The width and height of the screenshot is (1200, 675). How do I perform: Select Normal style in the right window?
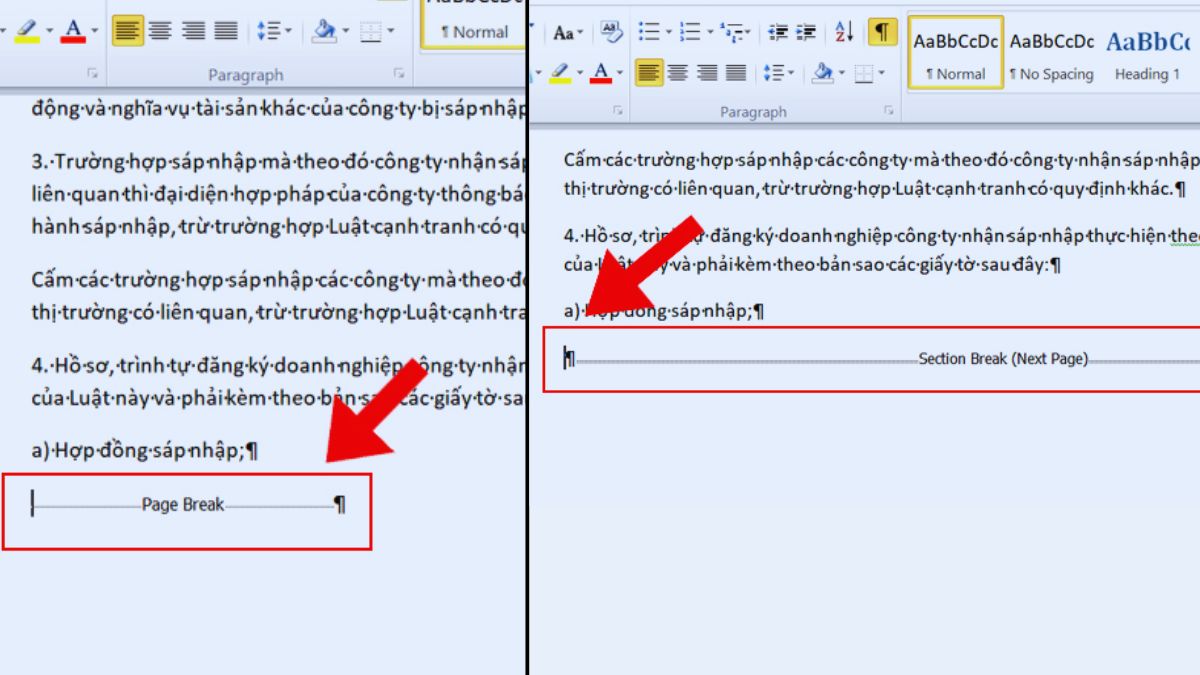click(955, 53)
